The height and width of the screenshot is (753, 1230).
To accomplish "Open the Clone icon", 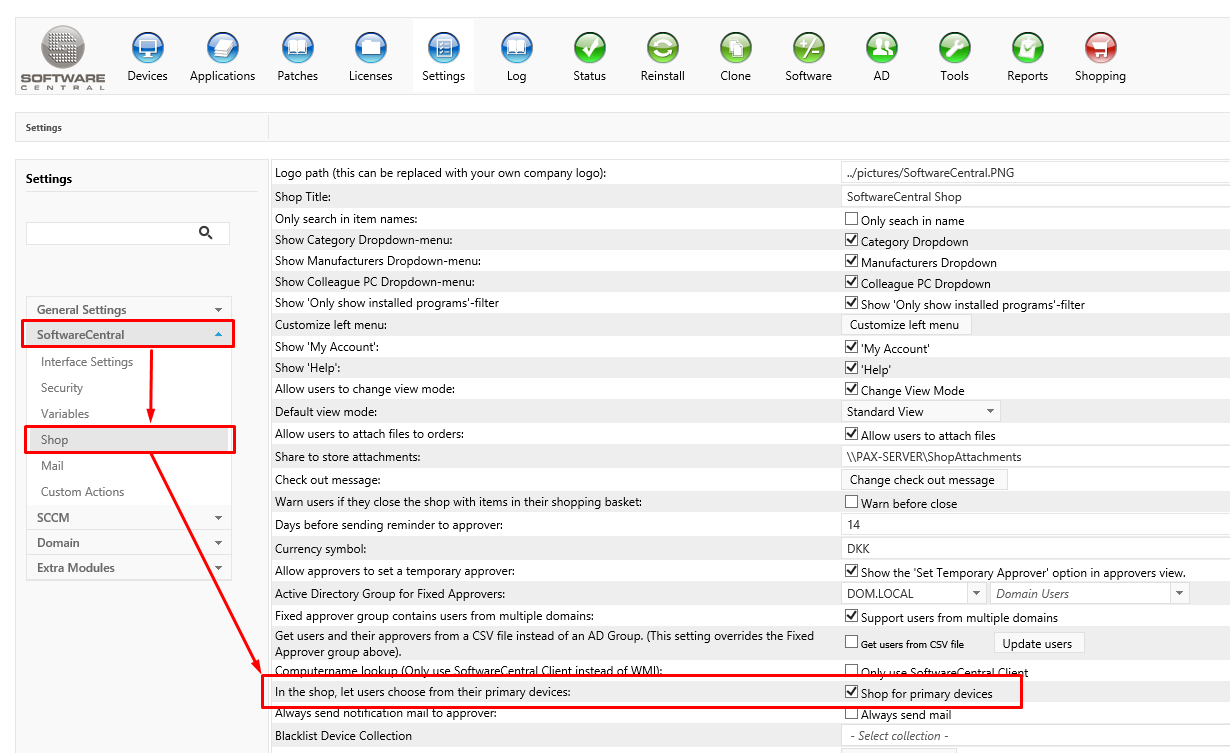I will pos(735,48).
